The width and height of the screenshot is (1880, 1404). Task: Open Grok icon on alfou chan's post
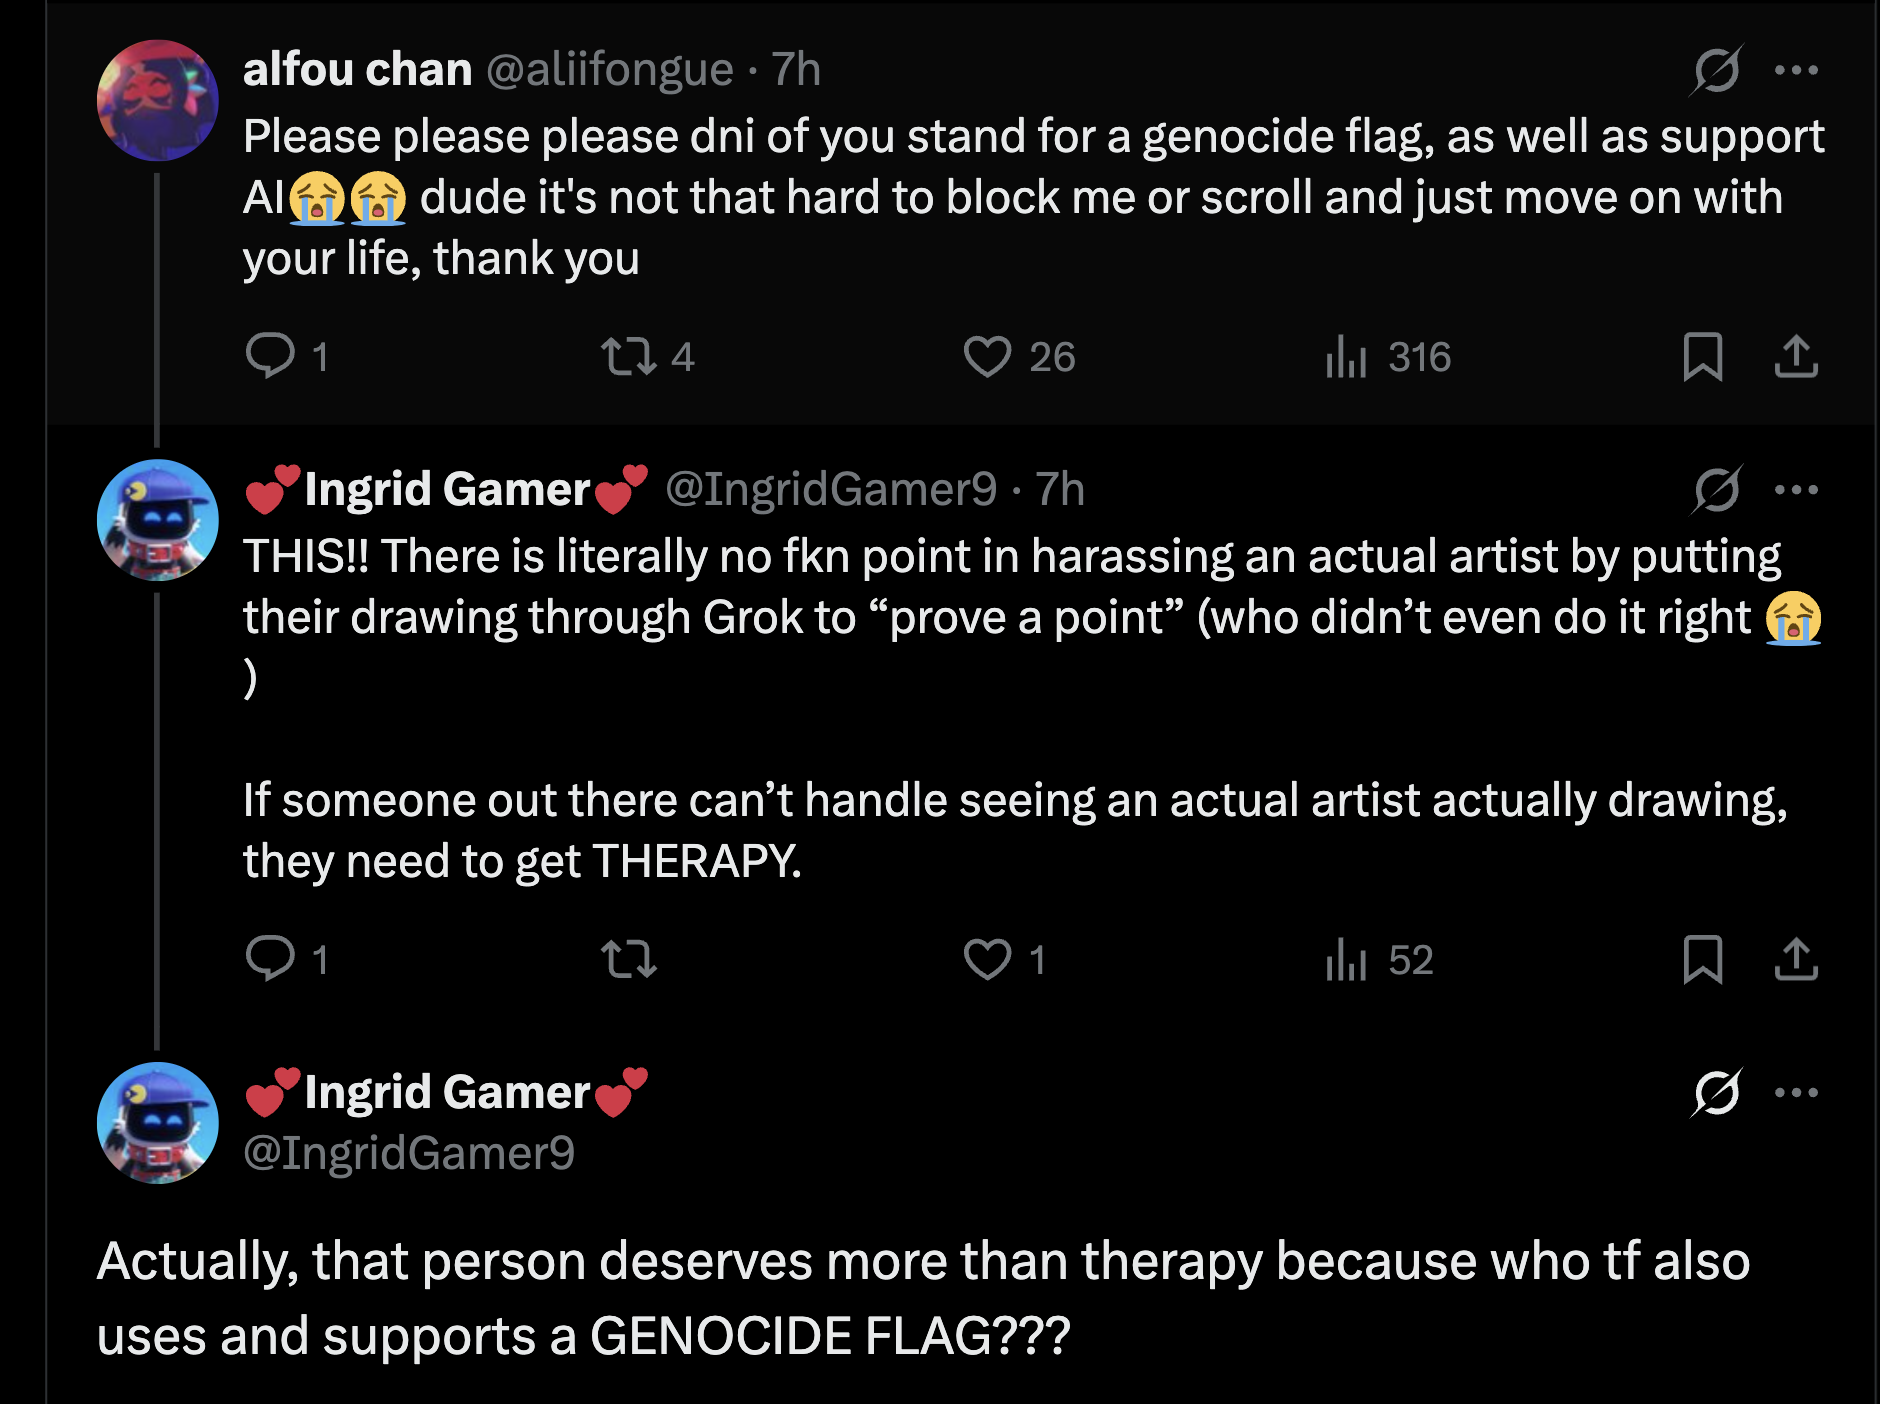pos(1717,70)
